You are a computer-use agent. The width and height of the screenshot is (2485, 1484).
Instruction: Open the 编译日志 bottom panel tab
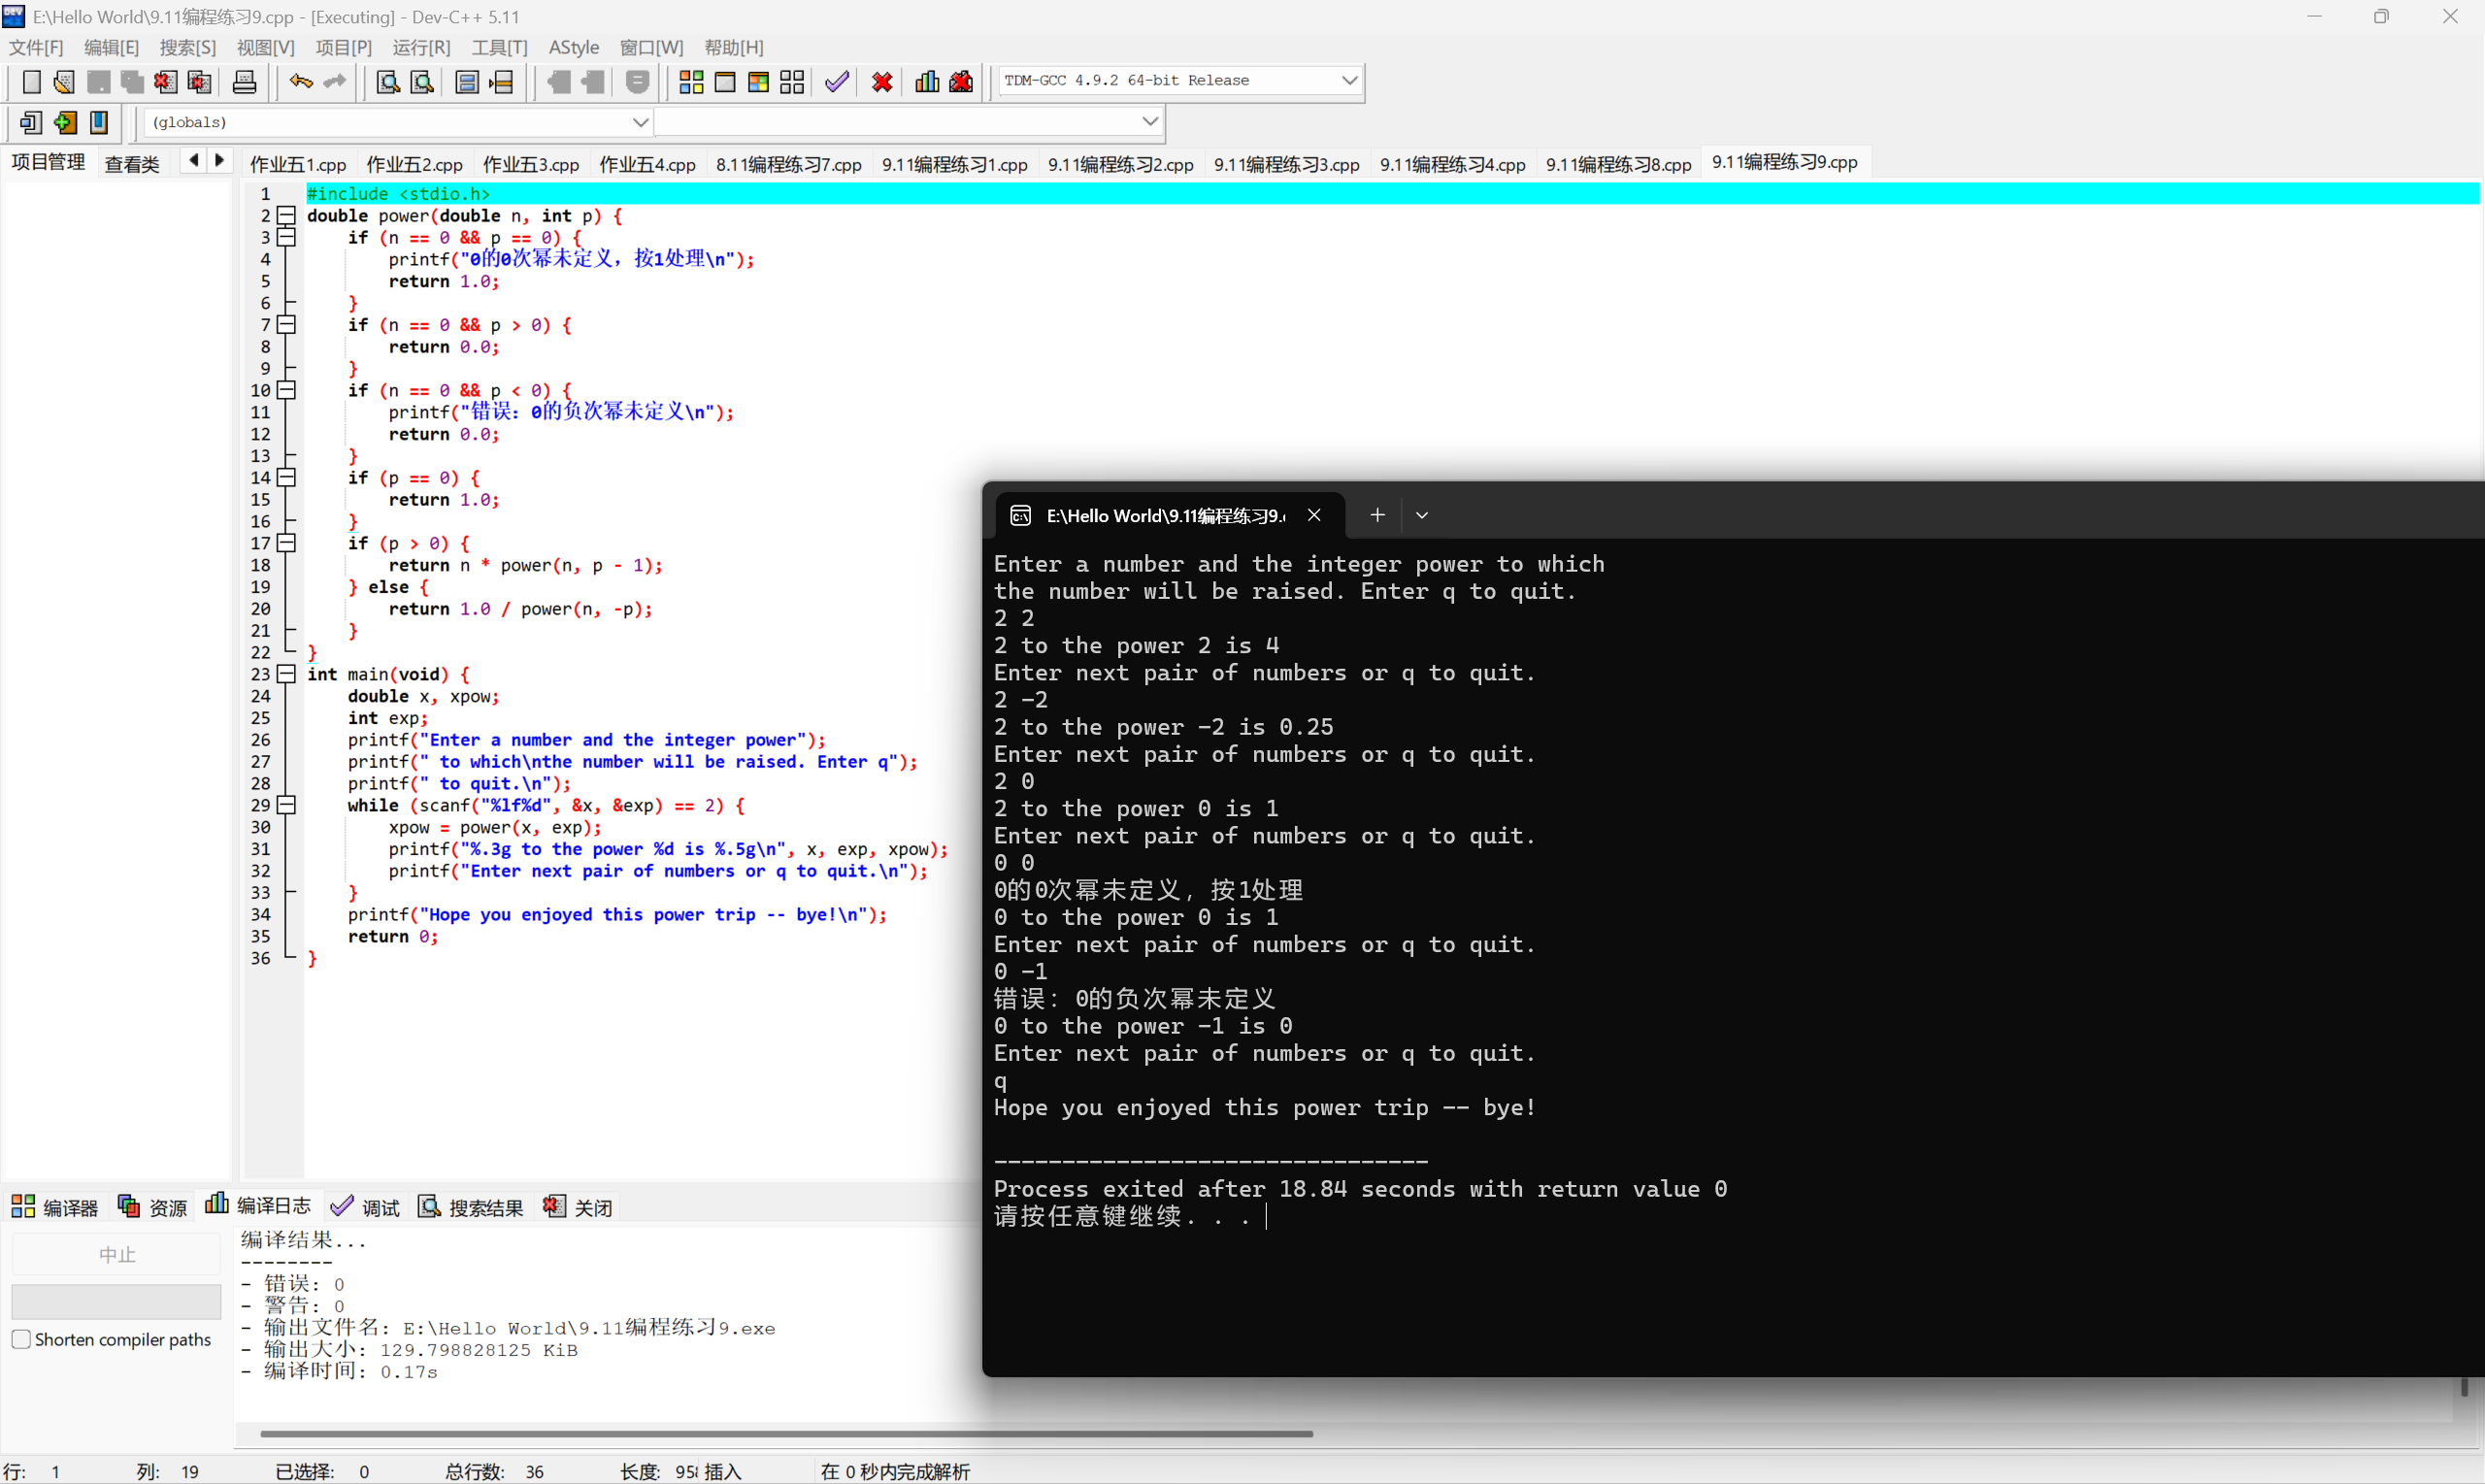[259, 1206]
